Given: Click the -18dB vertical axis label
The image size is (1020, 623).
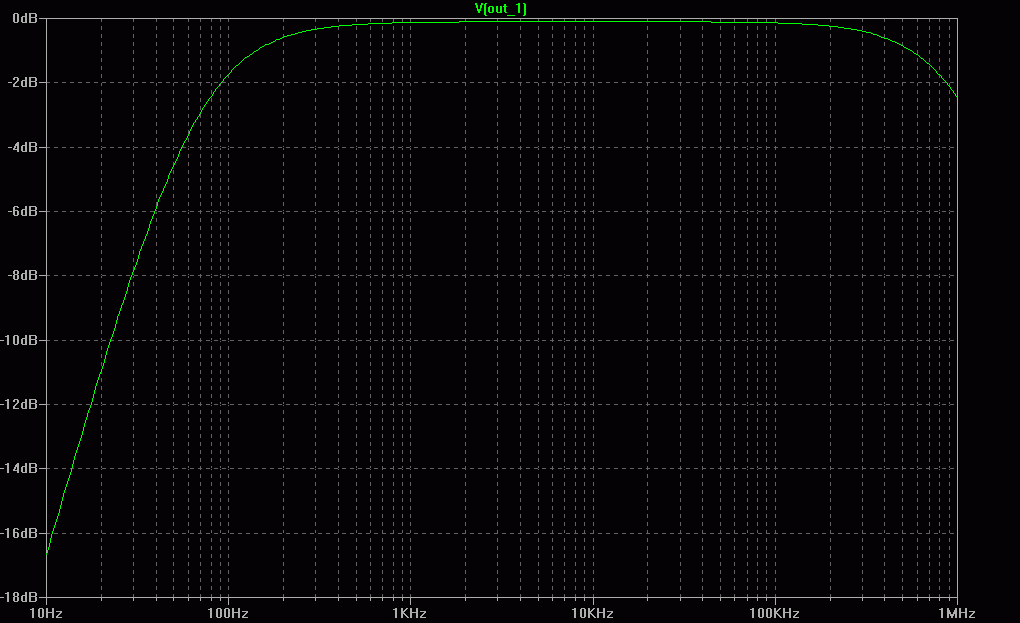Looking at the screenshot, I should pos(20,597).
